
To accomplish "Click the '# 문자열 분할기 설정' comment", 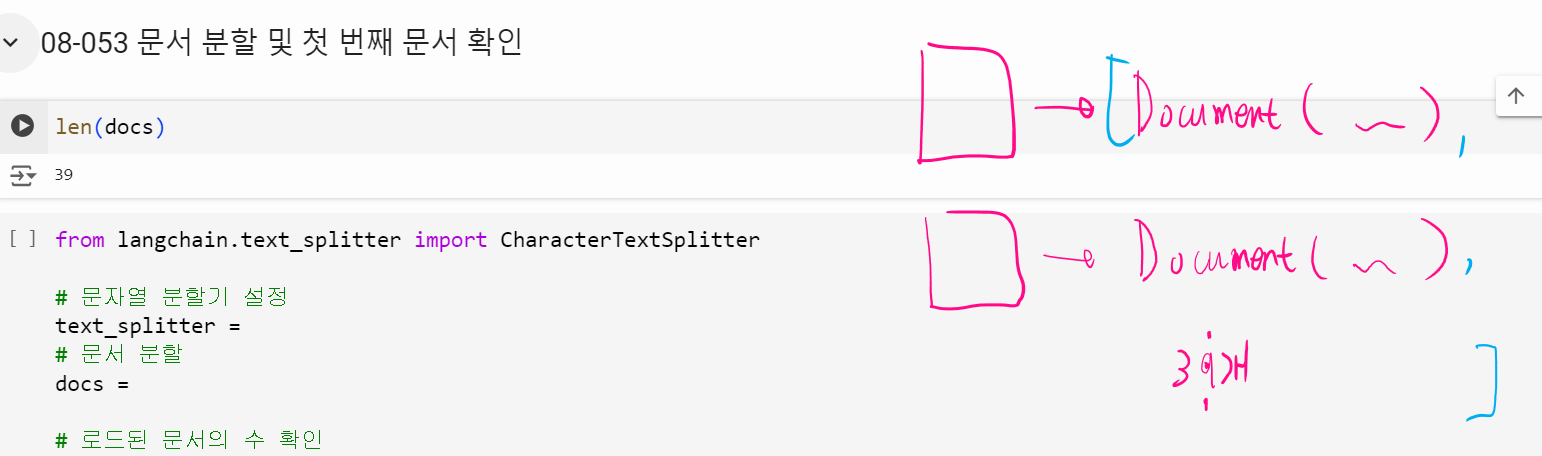I will click(x=171, y=297).
